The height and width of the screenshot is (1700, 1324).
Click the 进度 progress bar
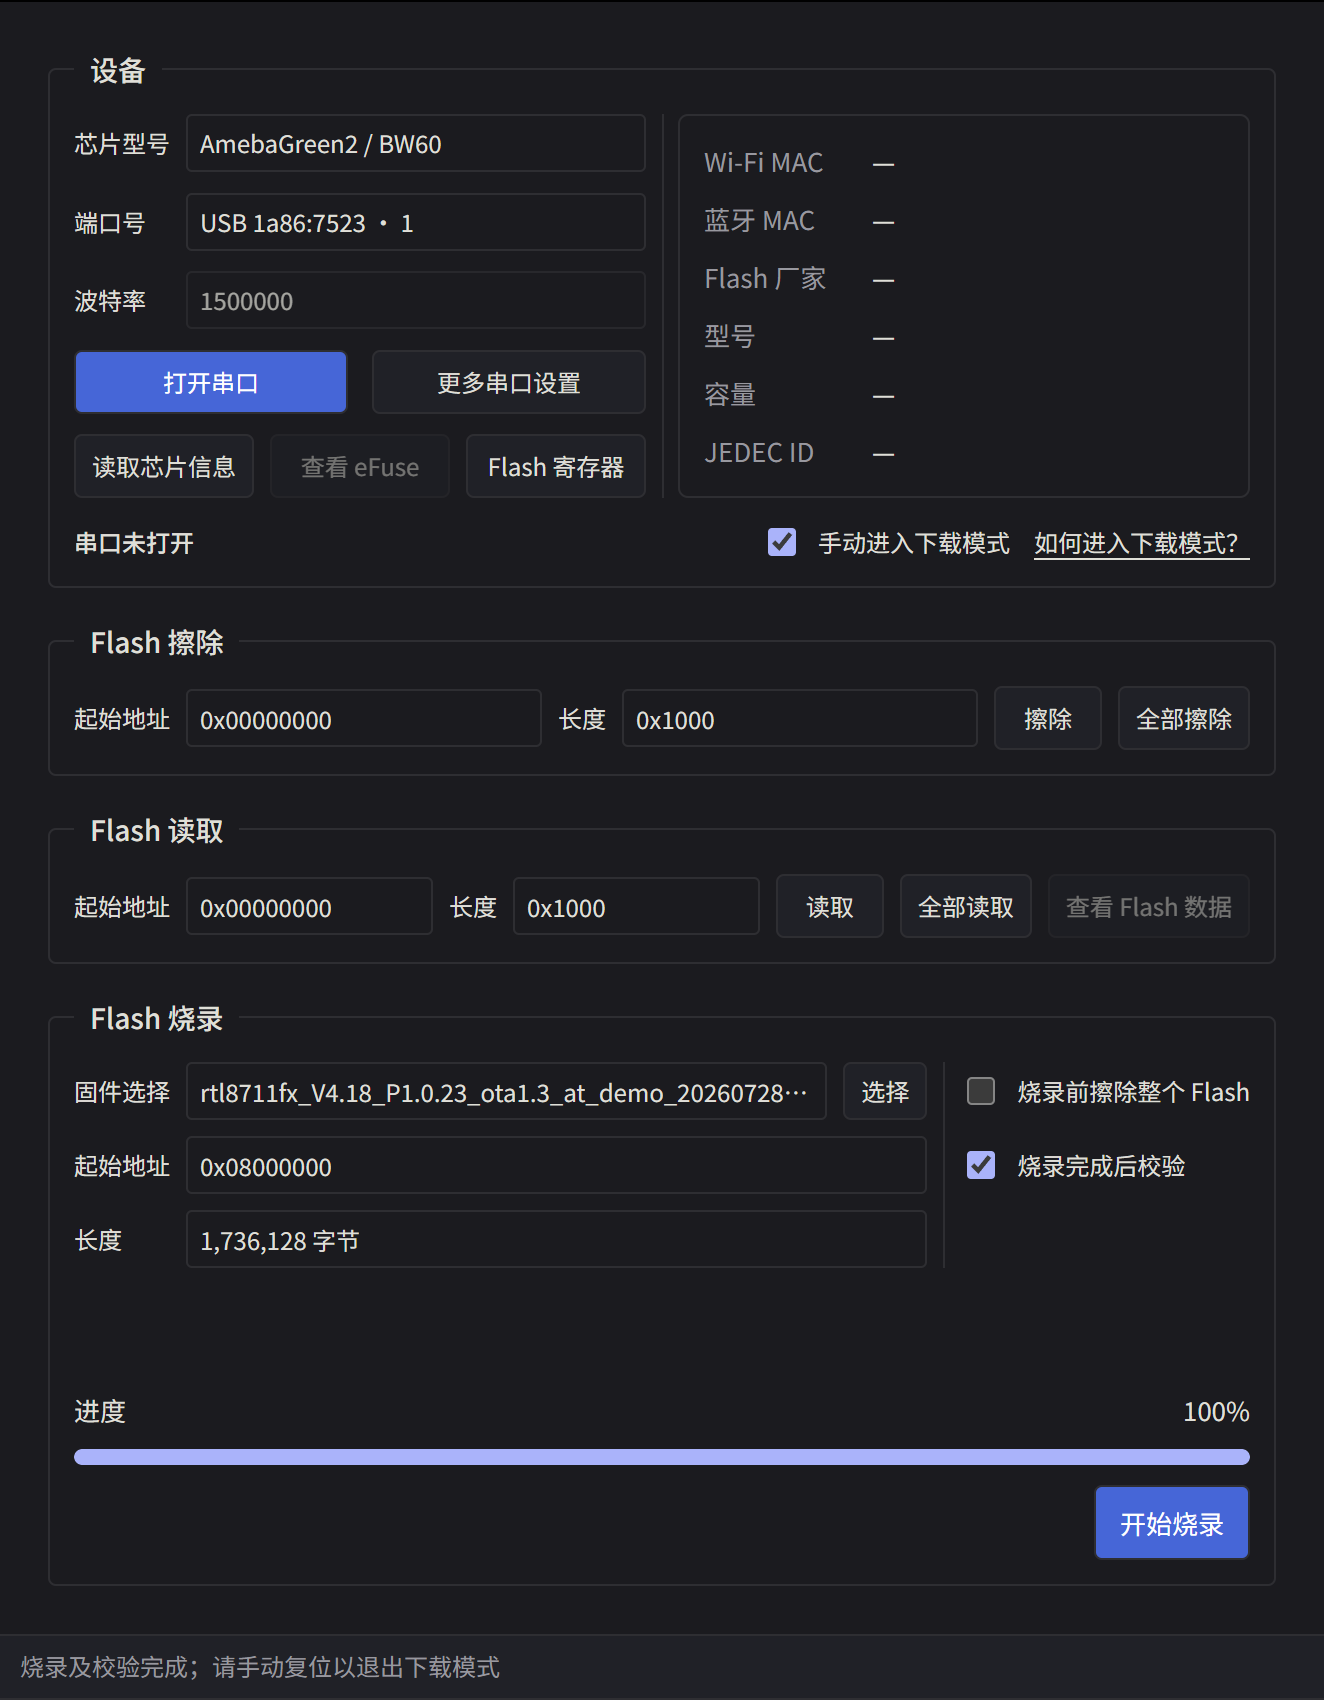coord(662,1457)
